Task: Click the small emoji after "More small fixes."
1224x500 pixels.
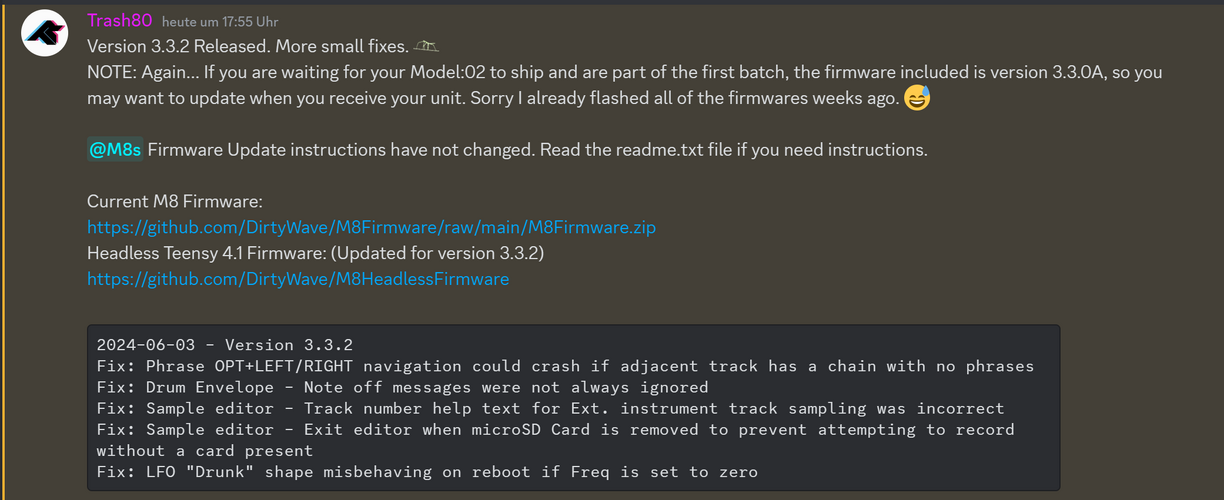Action: [427, 46]
